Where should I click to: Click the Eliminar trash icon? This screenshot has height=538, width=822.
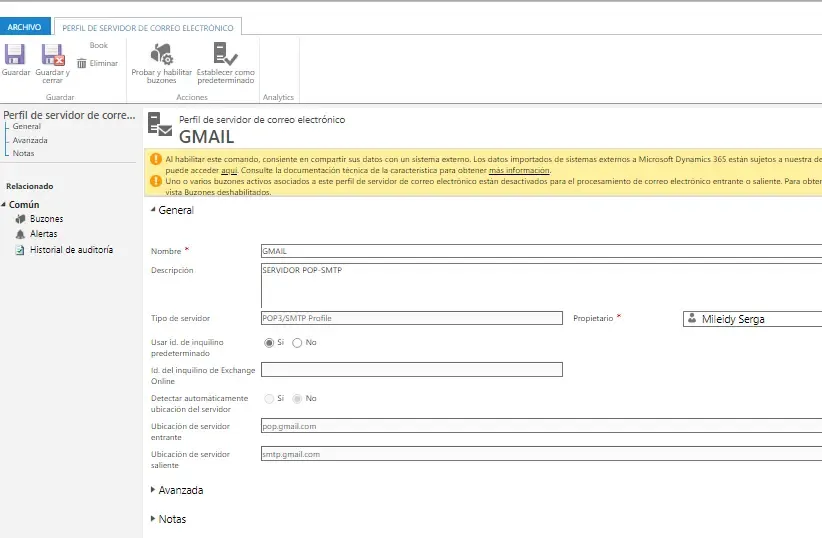tap(82, 63)
